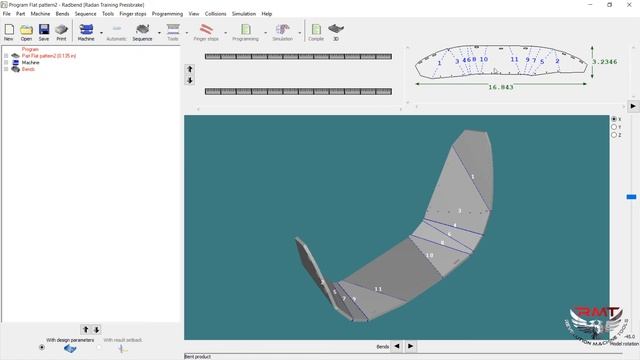
Task: Select Program root in the tree
Action: pos(30,49)
